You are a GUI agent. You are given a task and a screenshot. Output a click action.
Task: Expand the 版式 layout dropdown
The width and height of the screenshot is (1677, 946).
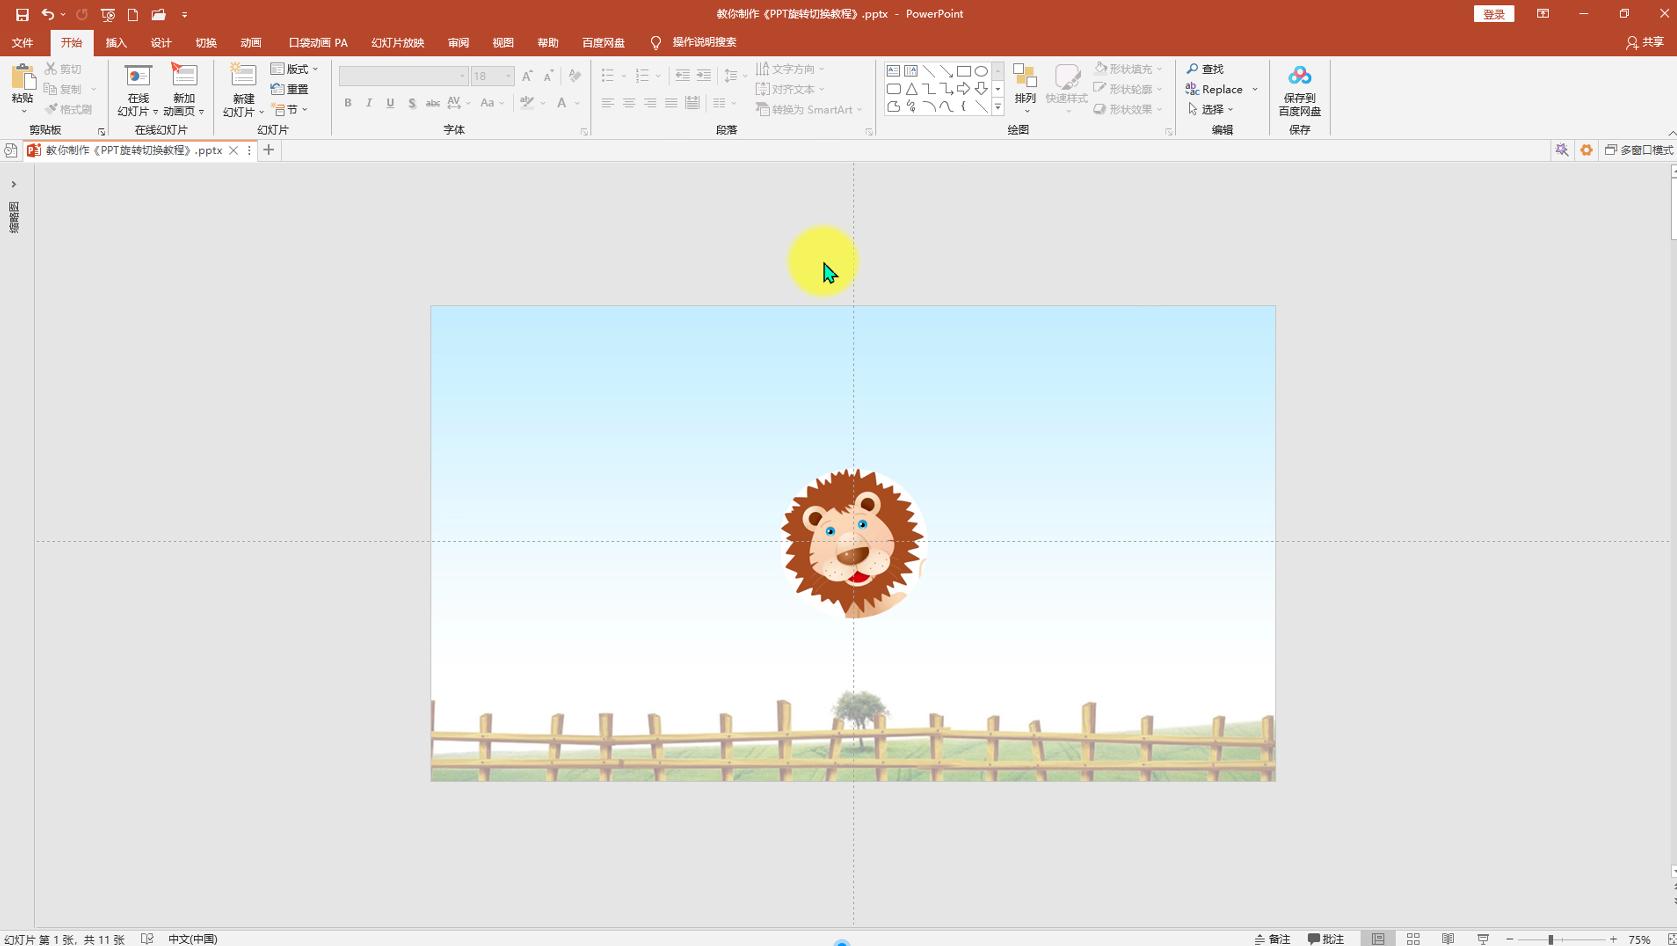click(x=295, y=69)
